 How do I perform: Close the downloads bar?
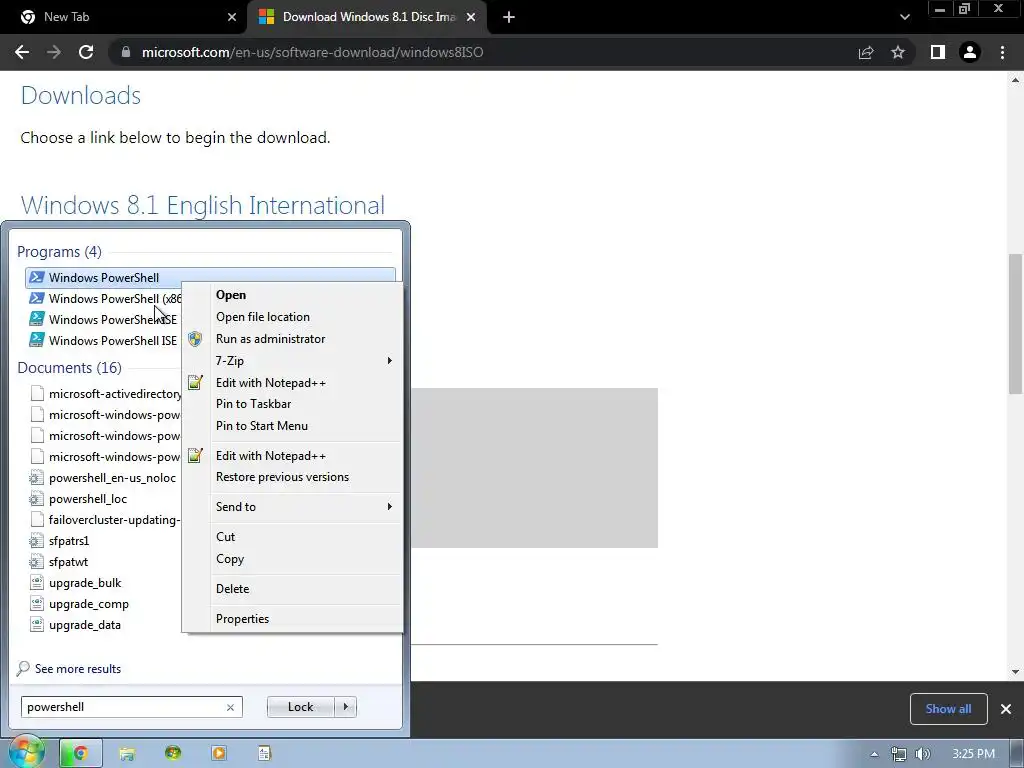click(x=1006, y=709)
